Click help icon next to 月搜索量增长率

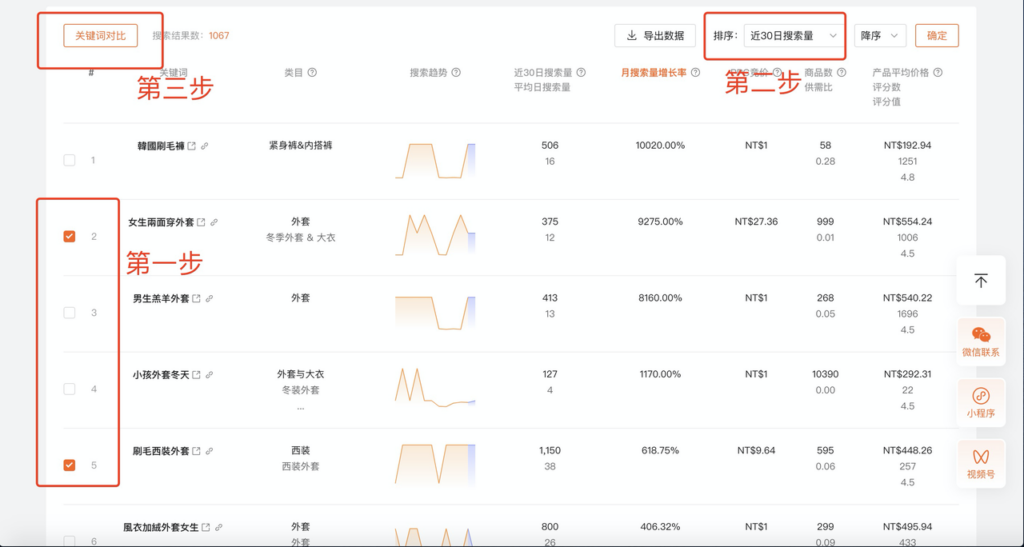click(x=696, y=72)
